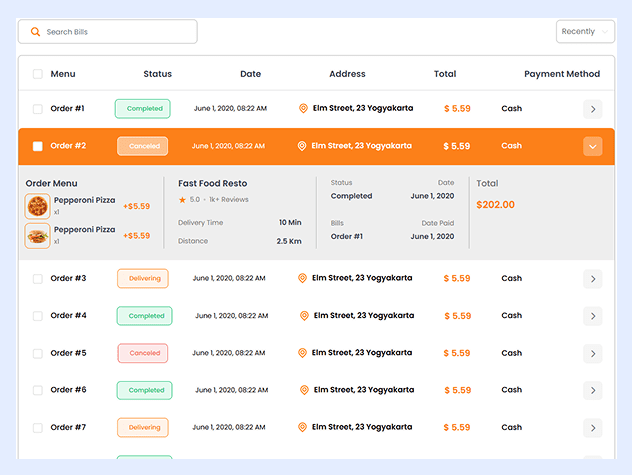Check the Order #1 checkbox
Viewport: 632px width, 475px height.
(38, 109)
